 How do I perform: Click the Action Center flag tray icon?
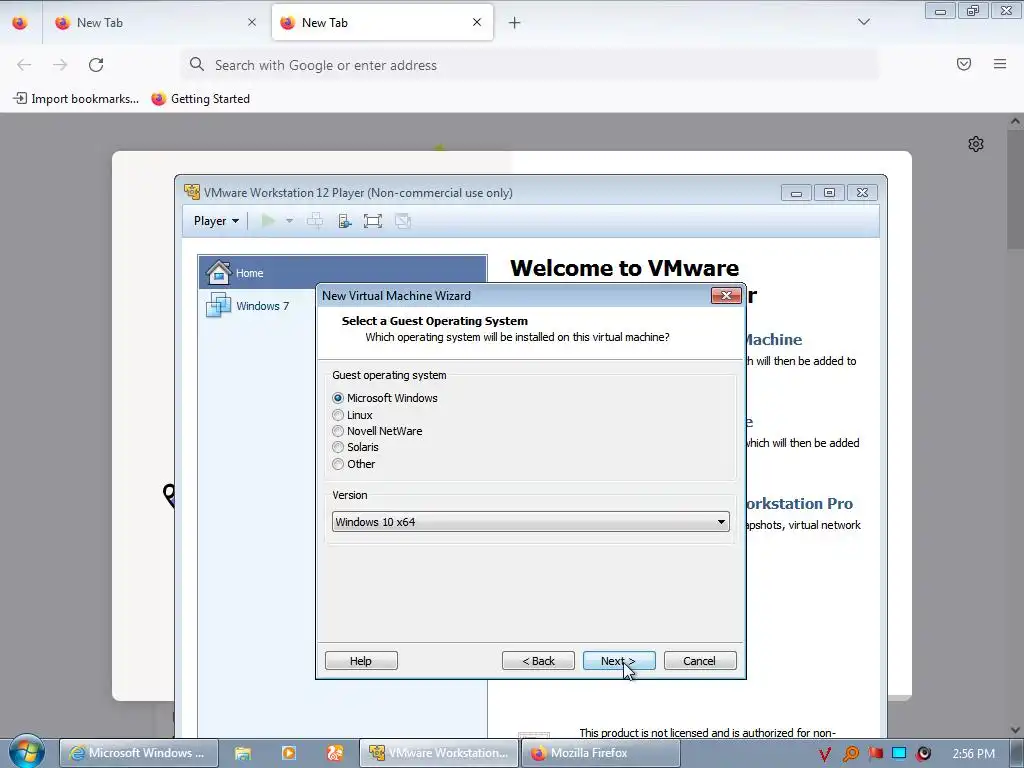[876, 754]
